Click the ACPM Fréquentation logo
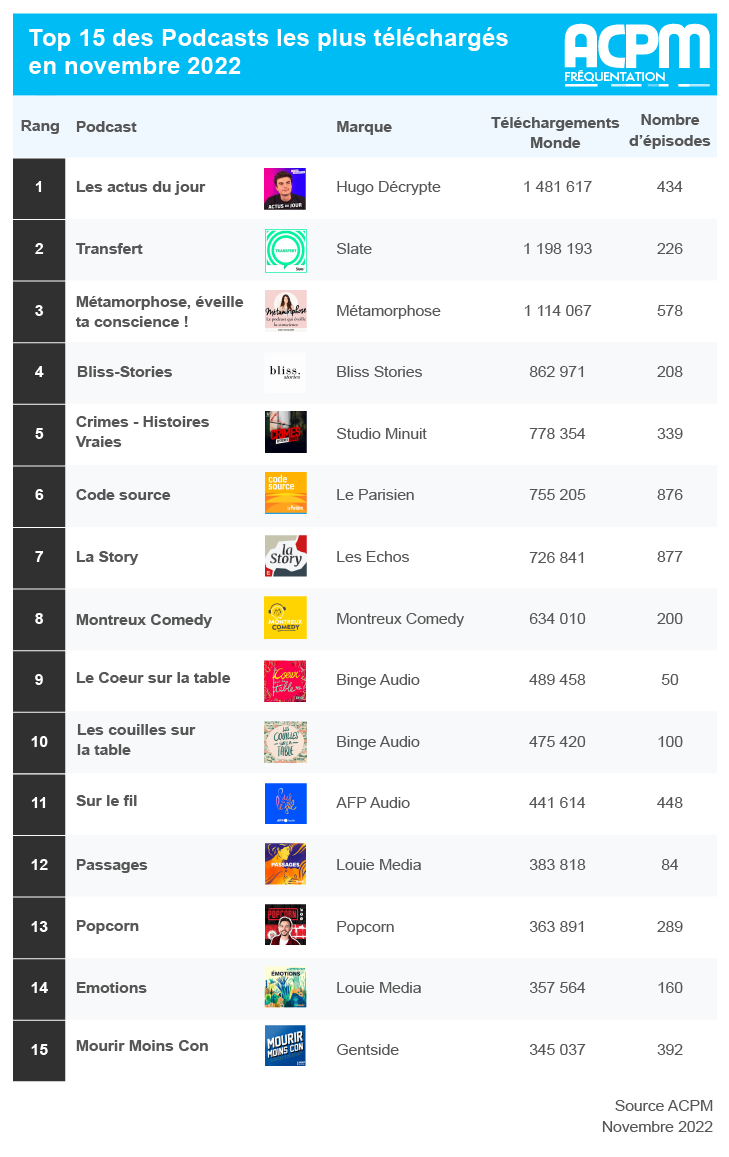Screen dimensions: 729x1157 [x=637, y=55]
